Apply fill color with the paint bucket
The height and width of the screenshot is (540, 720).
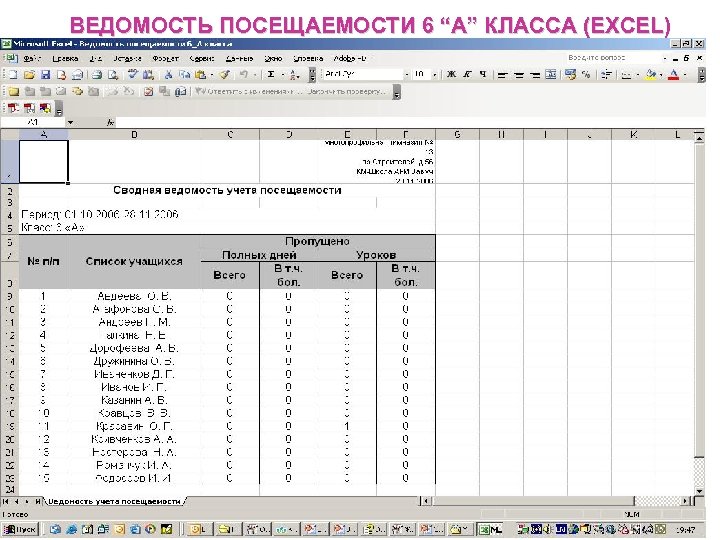pos(650,74)
